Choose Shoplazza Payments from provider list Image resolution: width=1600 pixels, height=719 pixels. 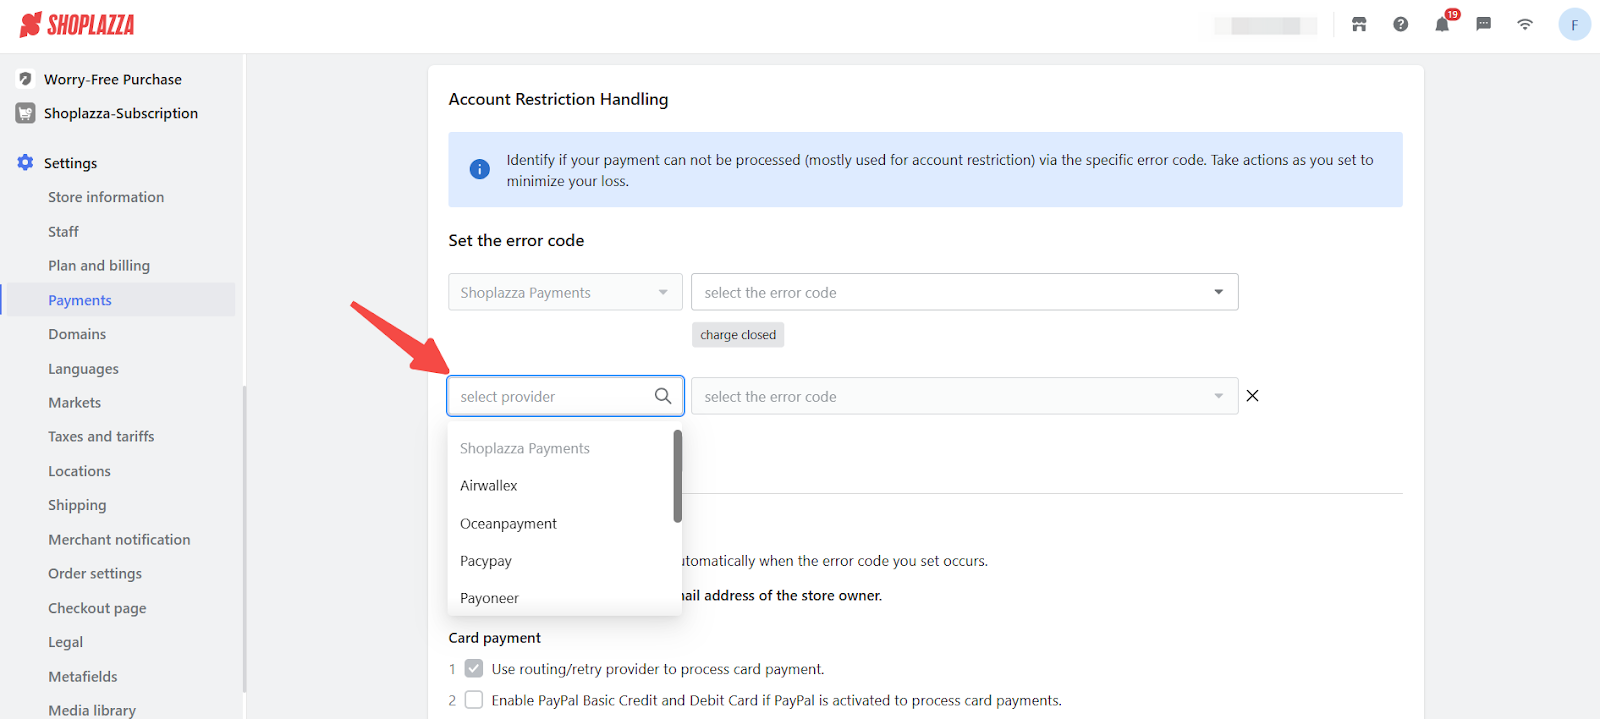[525, 448]
